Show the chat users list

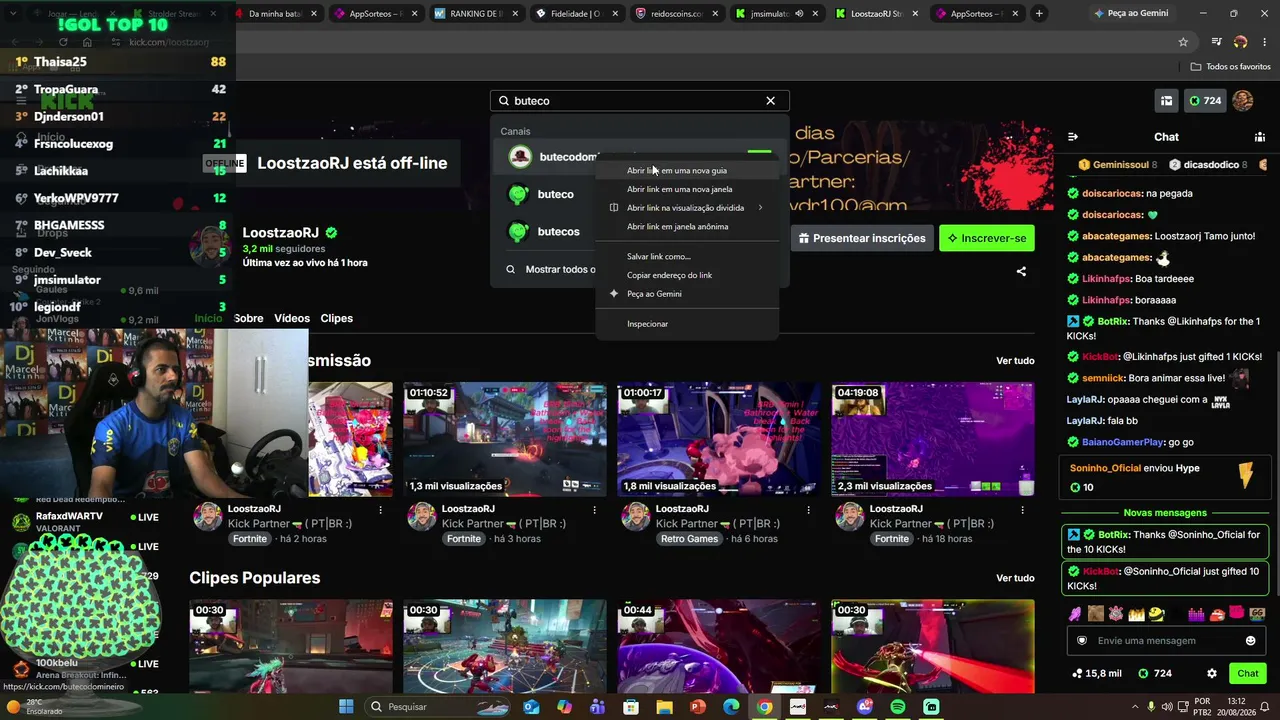click(1260, 137)
